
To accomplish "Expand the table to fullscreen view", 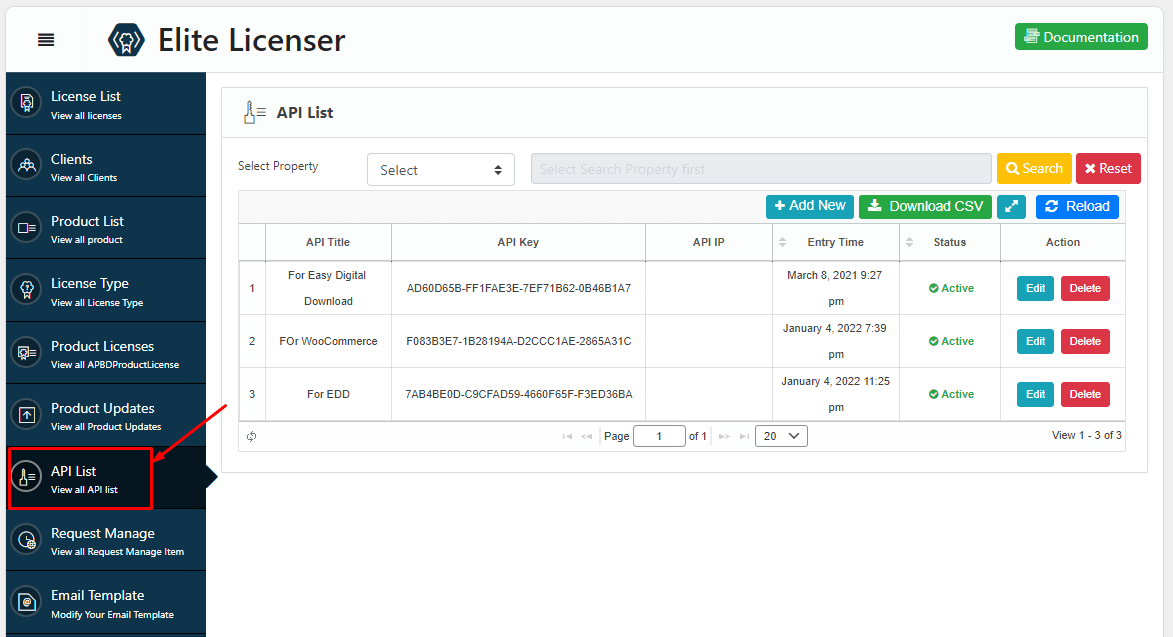I will pyautogui.click(x=1011, y=206).
